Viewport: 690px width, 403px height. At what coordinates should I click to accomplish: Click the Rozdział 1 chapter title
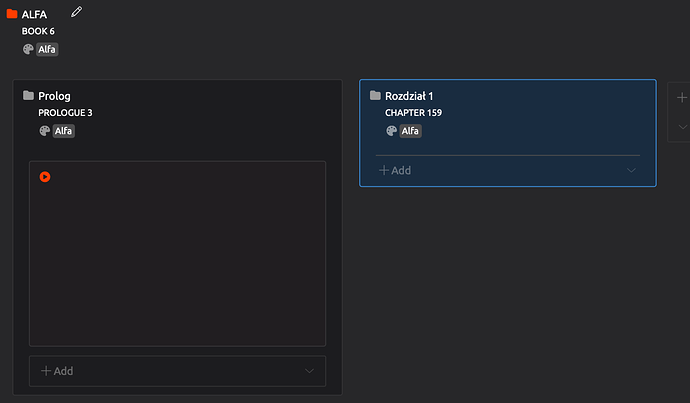[409, 96]
